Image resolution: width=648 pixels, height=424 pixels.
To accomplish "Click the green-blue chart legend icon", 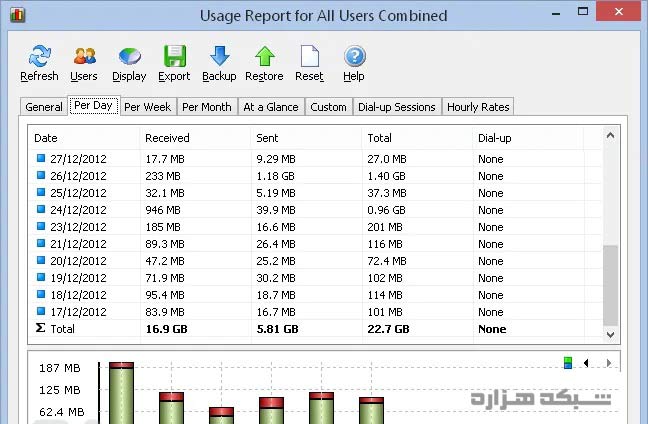I will pyautogui.click(x=568, y=363).
